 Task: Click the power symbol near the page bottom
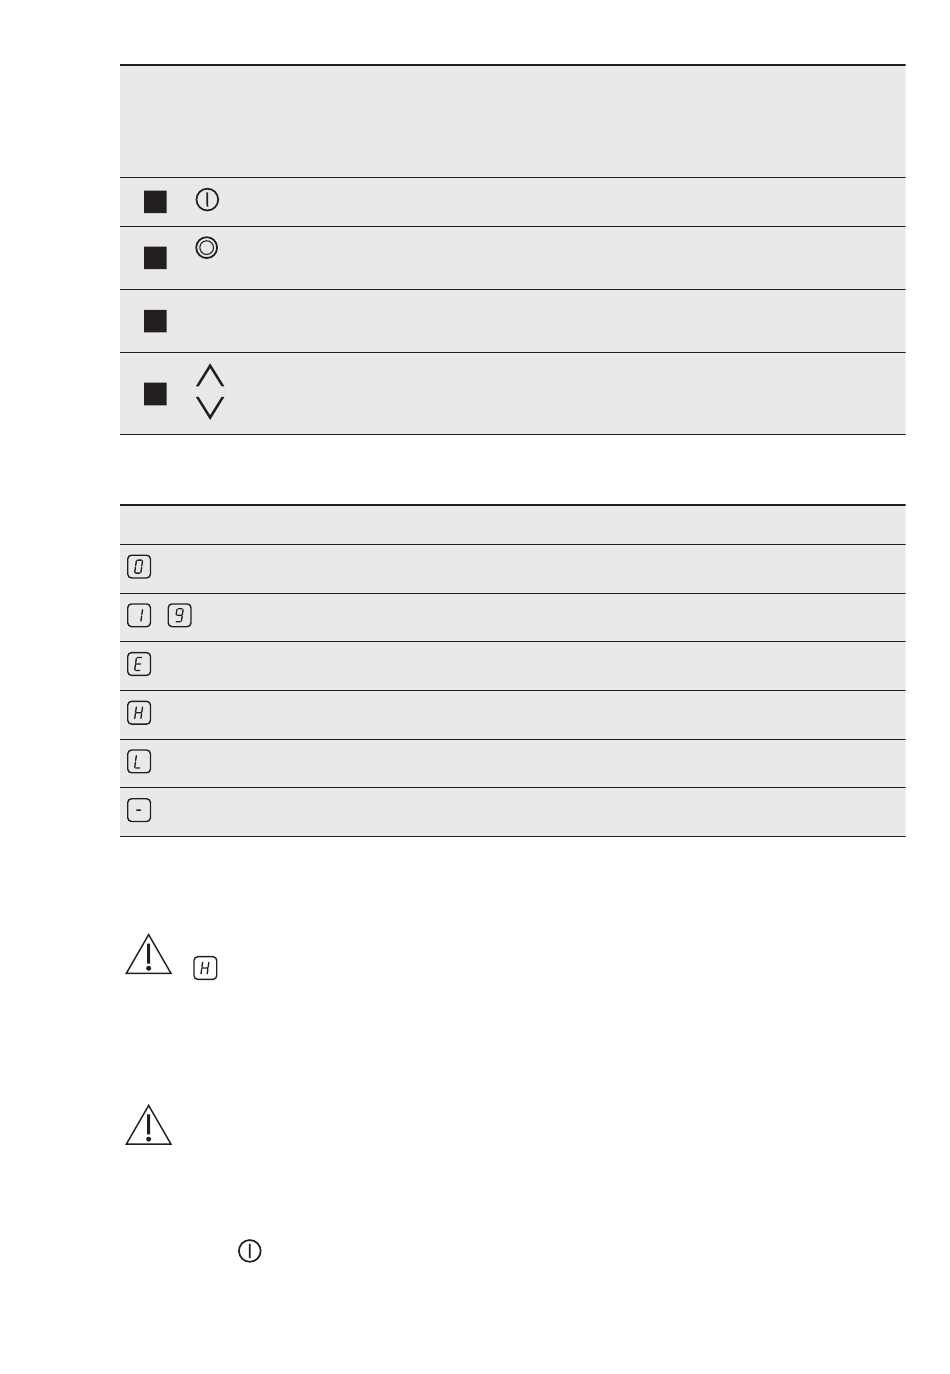click(x=250, y=1251)
